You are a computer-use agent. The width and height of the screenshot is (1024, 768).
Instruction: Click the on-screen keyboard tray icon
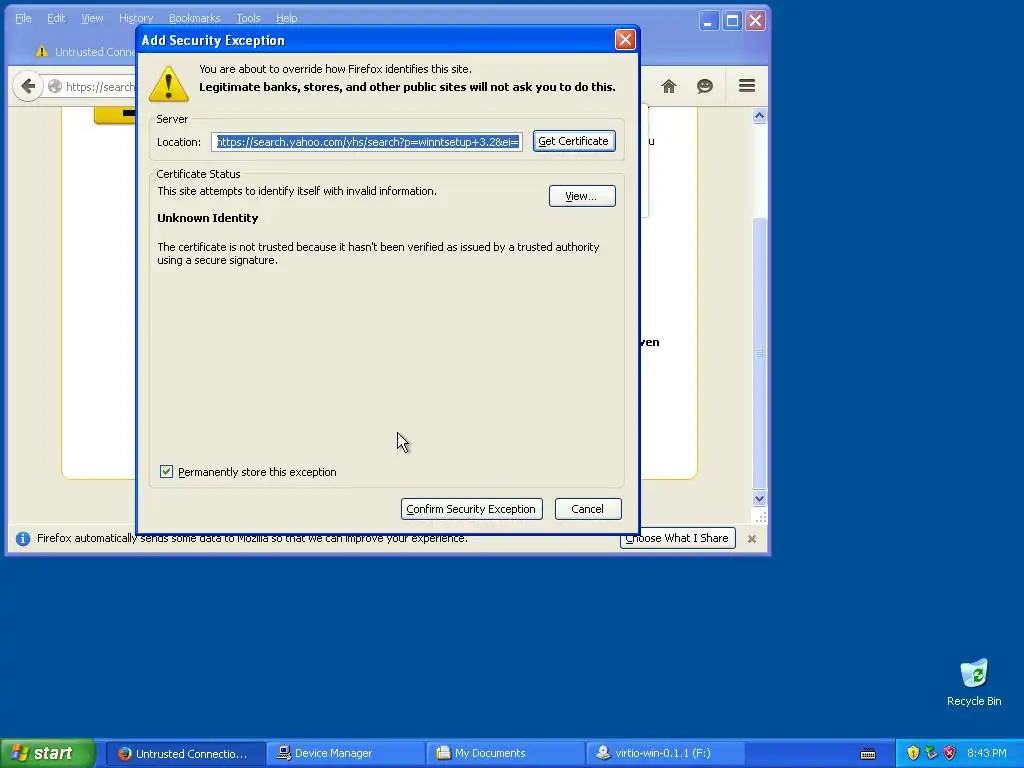tap(868, 754)
